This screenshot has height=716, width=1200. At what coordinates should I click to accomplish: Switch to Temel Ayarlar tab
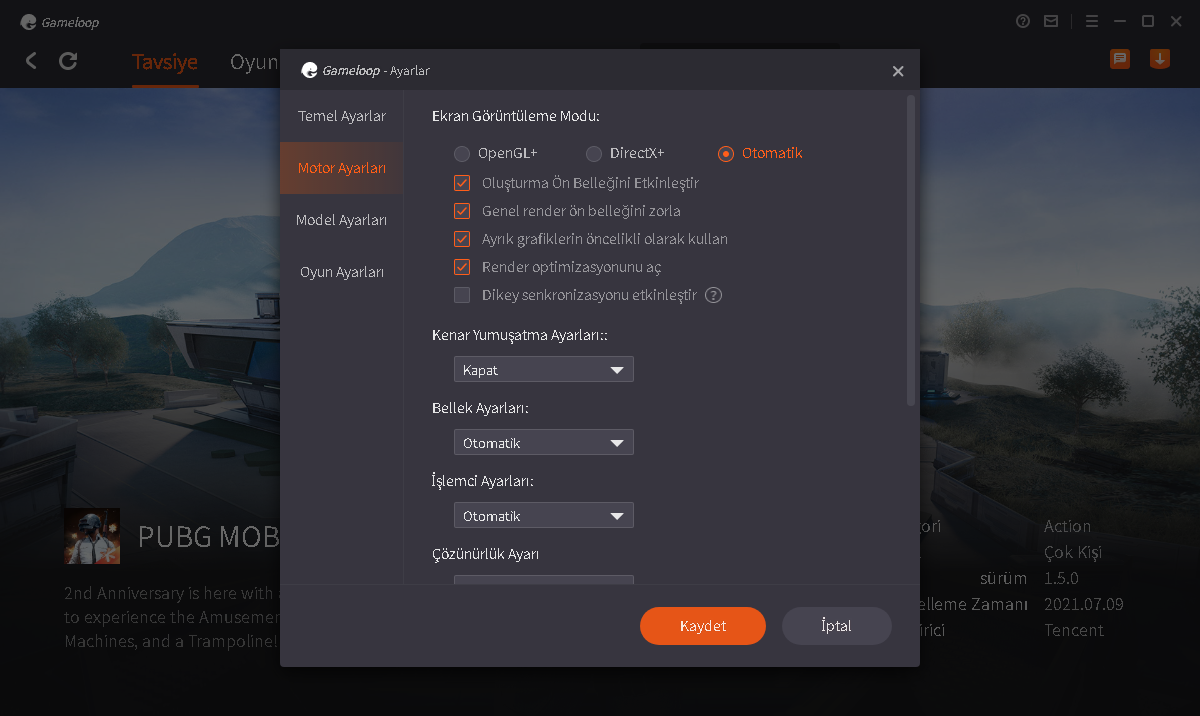point(342,116)
